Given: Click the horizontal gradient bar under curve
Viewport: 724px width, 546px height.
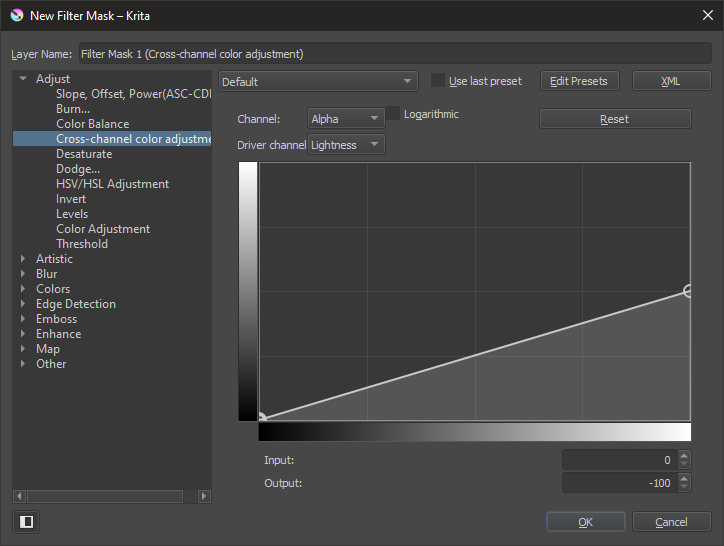Looking at the screenshot, I should (x=475, y=432).
